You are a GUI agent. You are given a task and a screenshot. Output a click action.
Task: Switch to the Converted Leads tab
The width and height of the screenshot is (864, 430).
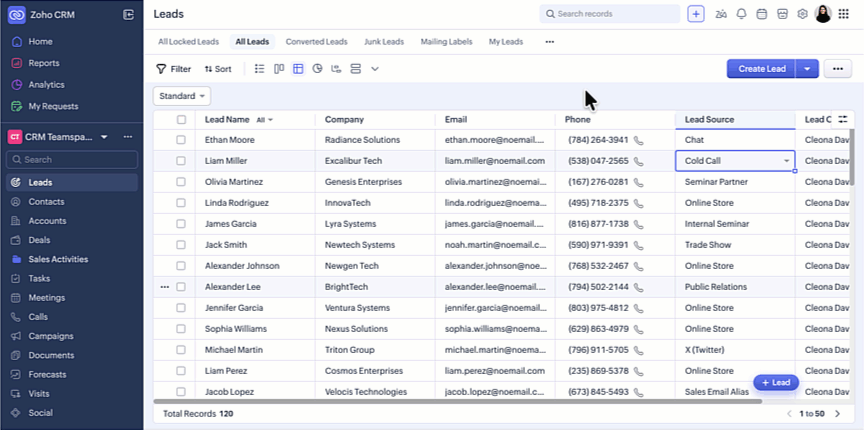click(316, 42)
